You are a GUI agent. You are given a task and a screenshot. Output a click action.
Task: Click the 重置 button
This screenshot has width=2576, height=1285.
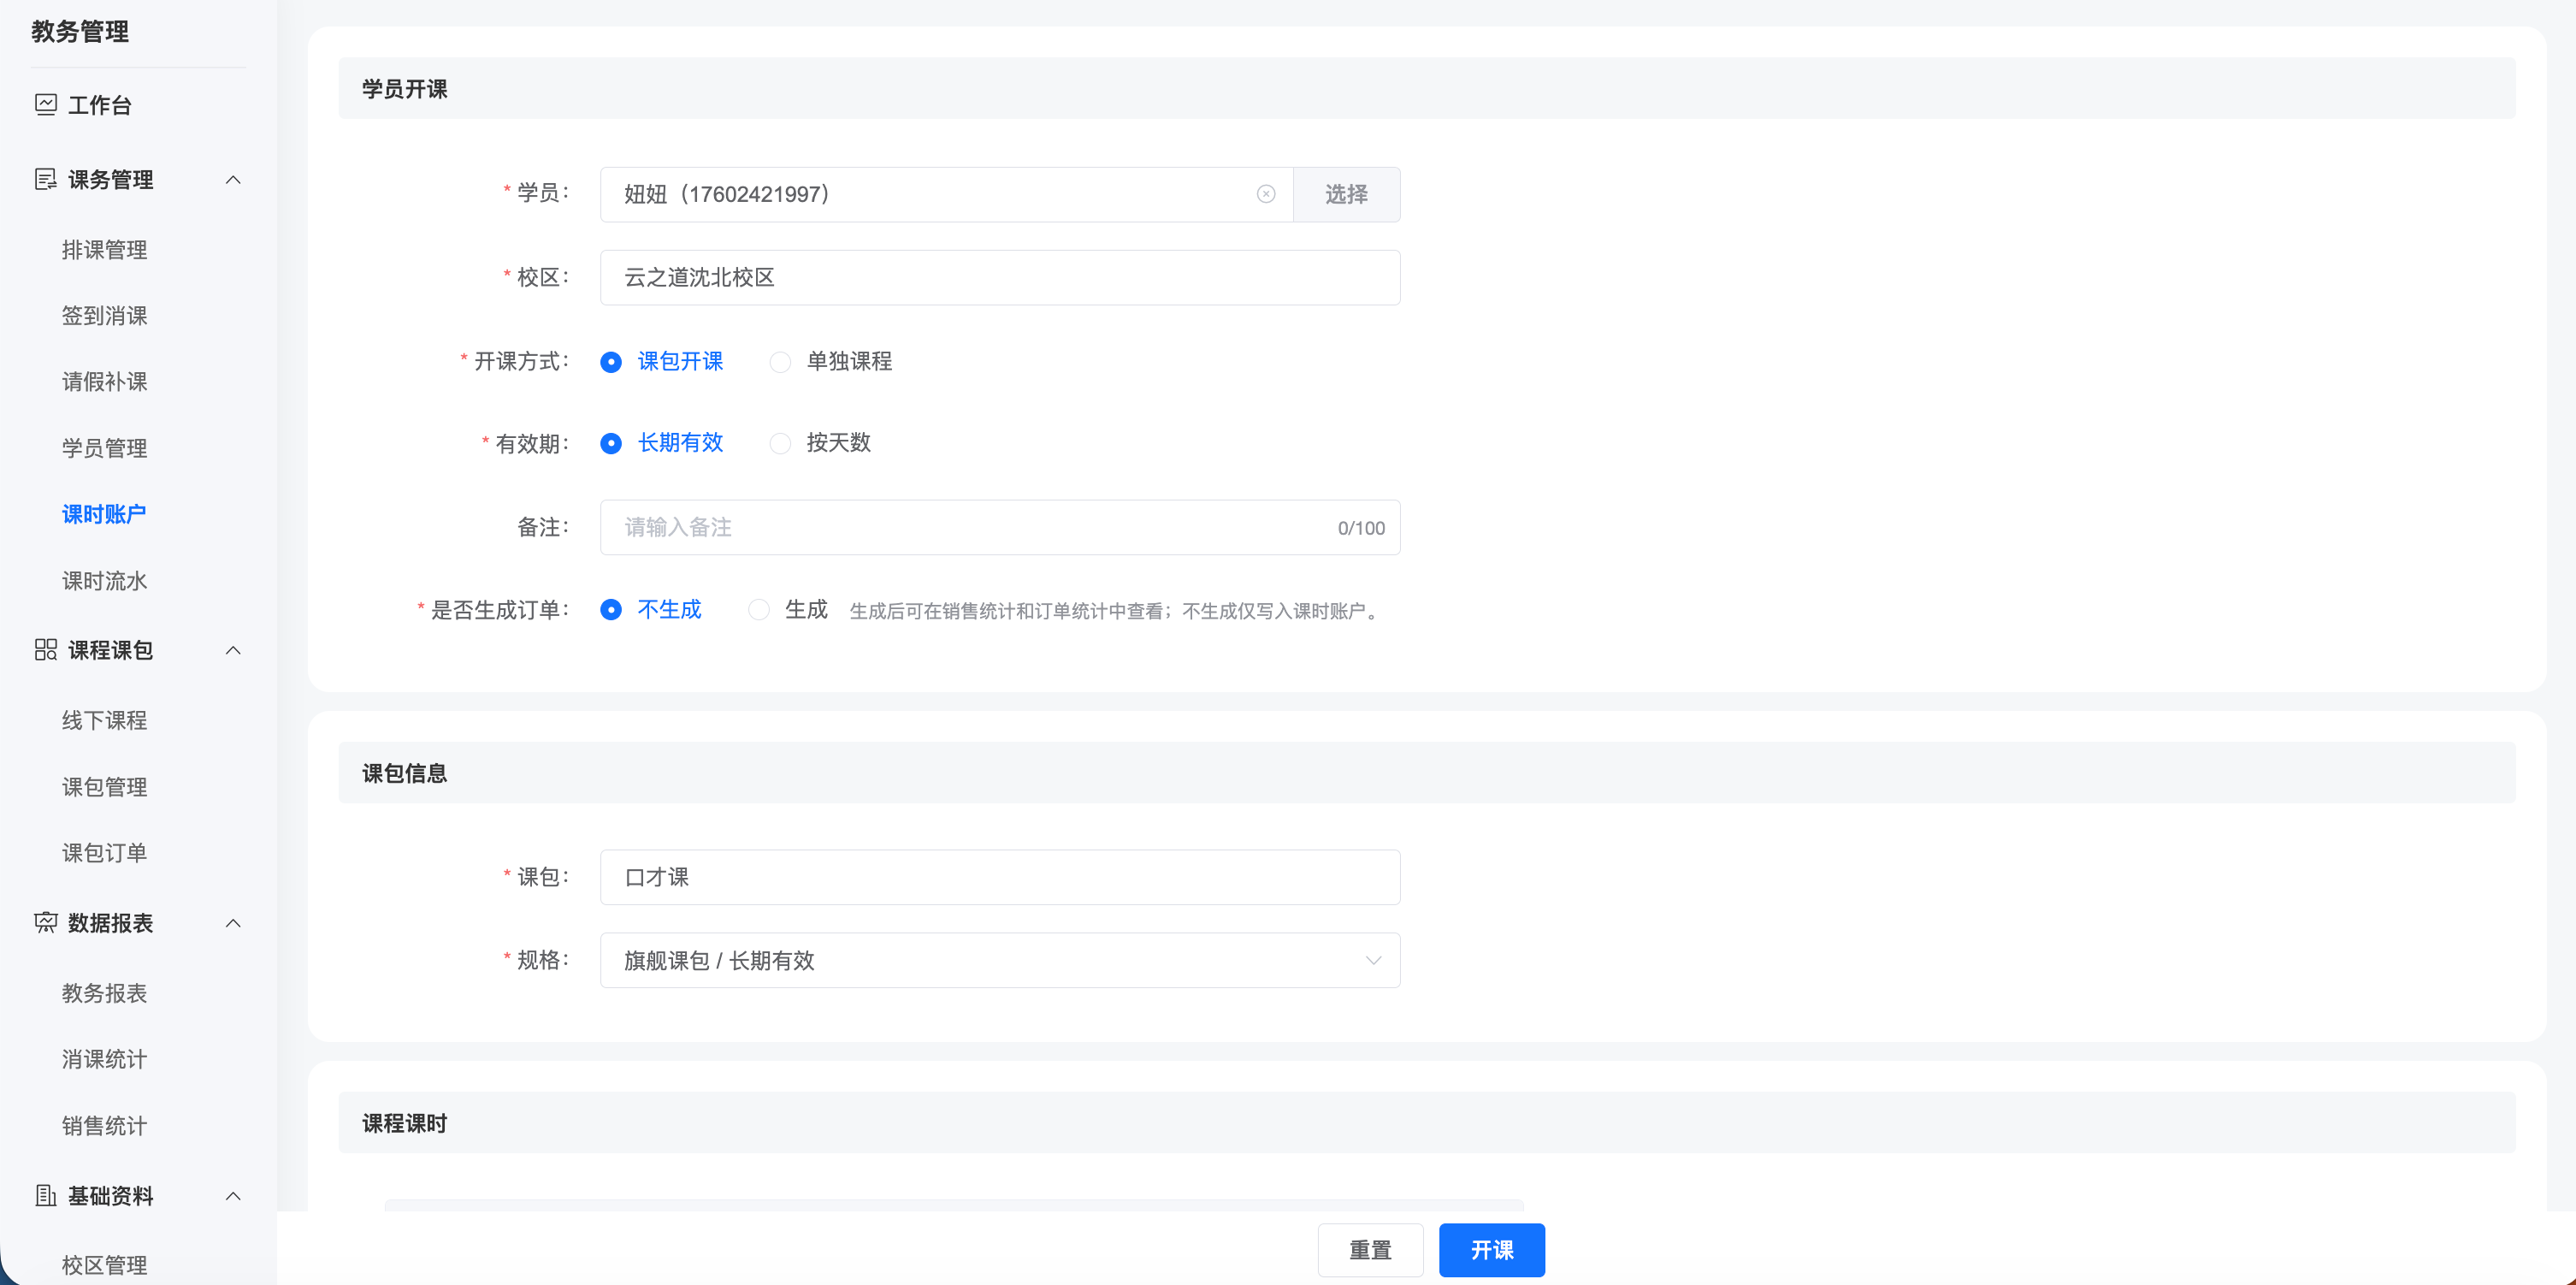tap(1370, 1250)
